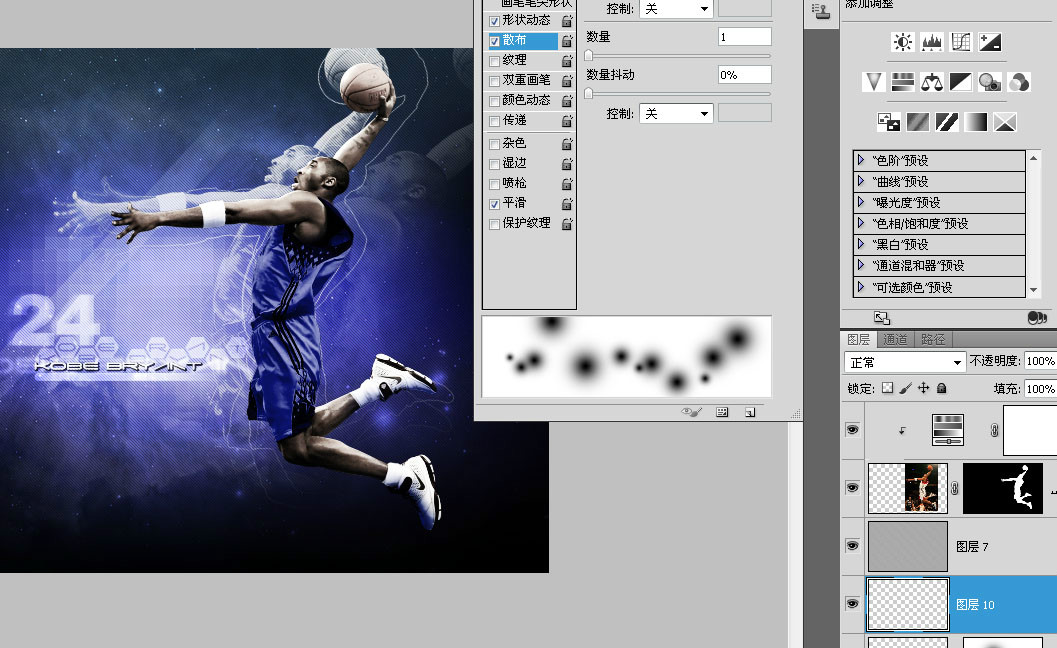Expand the "曝光度"预设 list

(x=861, y=202)
